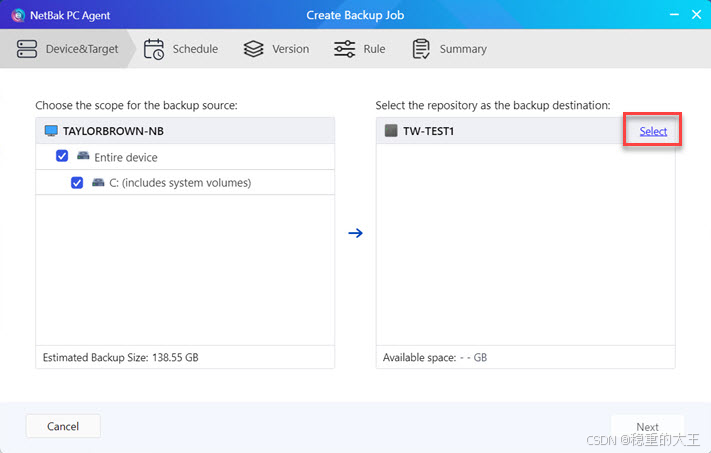Toggle the C: system volumes checkbox

tap(77, 183)
